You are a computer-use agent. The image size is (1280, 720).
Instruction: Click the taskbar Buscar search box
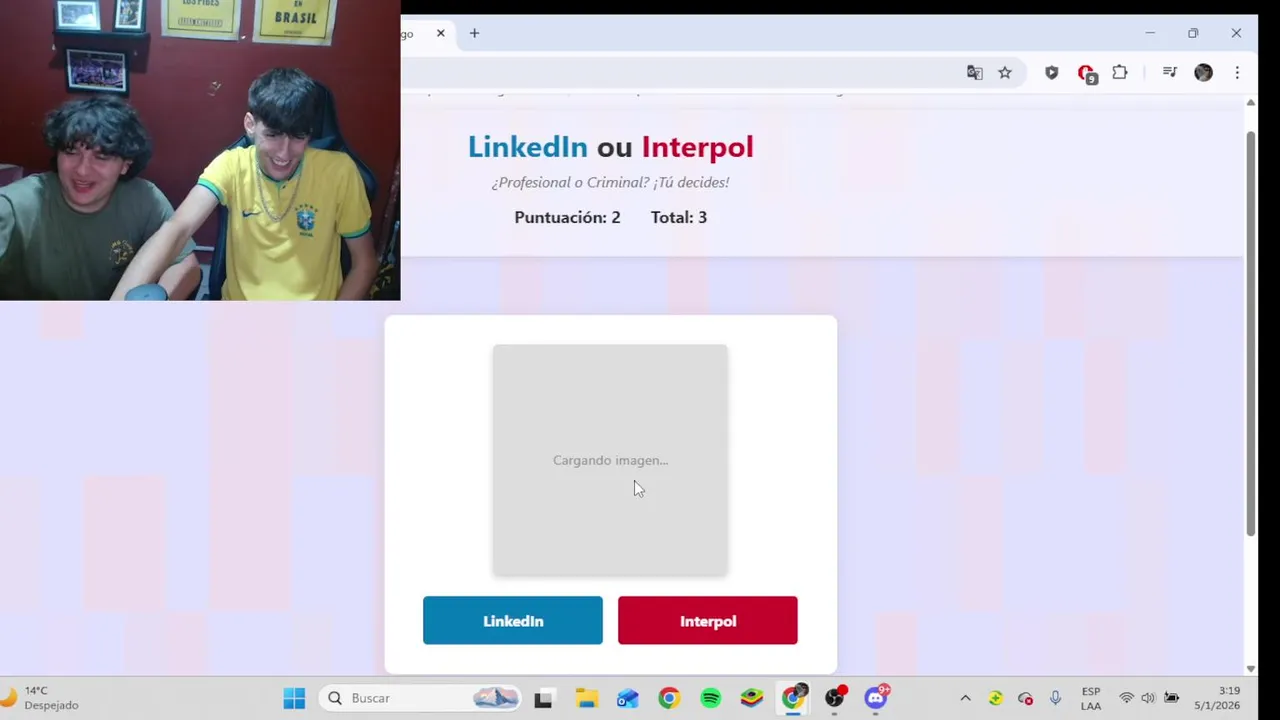[x=420, y=698]
